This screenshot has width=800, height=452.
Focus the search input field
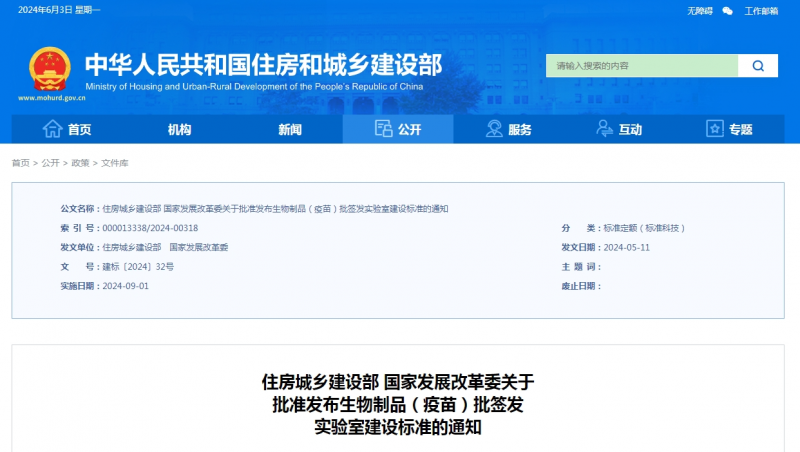641,66
